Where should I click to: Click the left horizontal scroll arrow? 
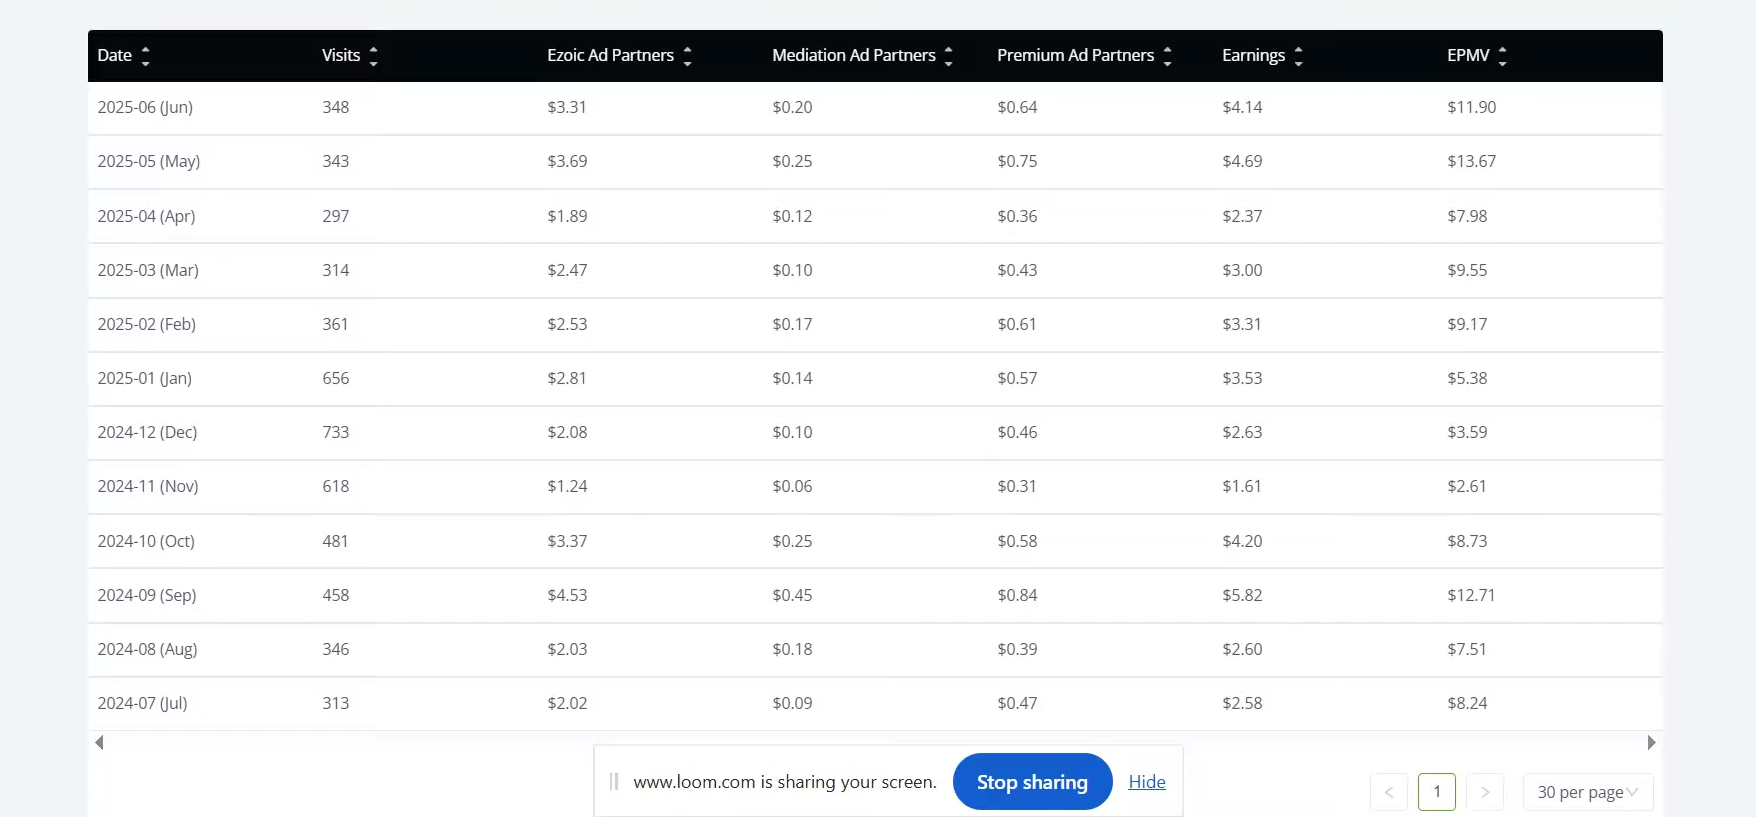click(99, 742)
